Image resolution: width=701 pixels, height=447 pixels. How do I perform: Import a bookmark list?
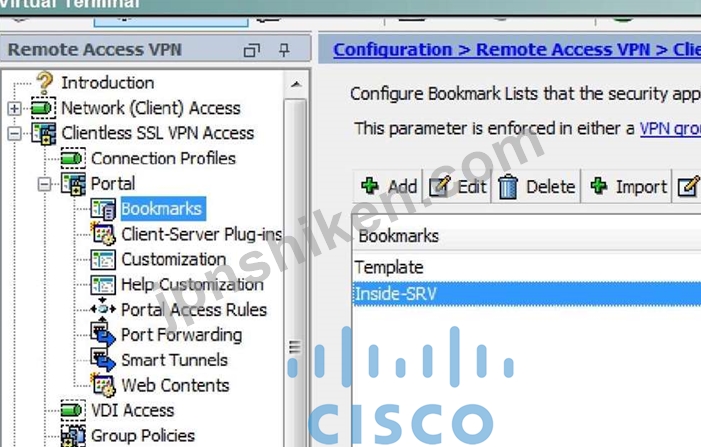pyautogui.click(x=627, y=186)
